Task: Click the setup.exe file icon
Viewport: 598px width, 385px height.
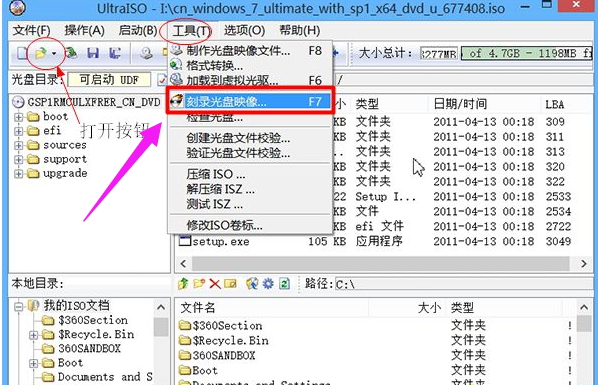Action: click(185, 241)
